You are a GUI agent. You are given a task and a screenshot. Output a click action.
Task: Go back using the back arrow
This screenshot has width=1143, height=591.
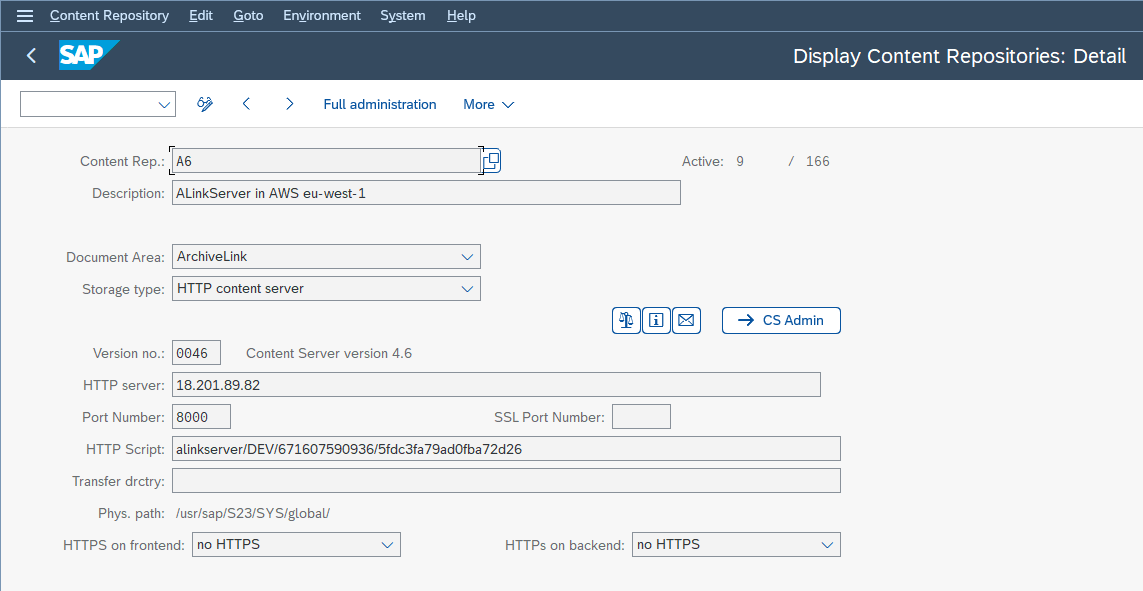click(x=31, y=55)
